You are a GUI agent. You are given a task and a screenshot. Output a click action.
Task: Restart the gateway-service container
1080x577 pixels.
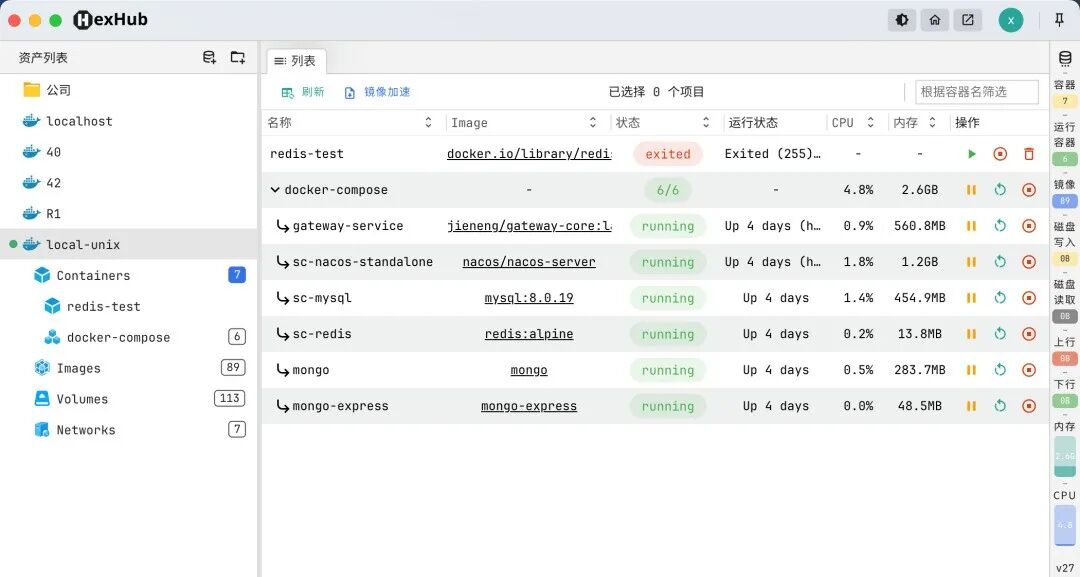(1000, 225)
